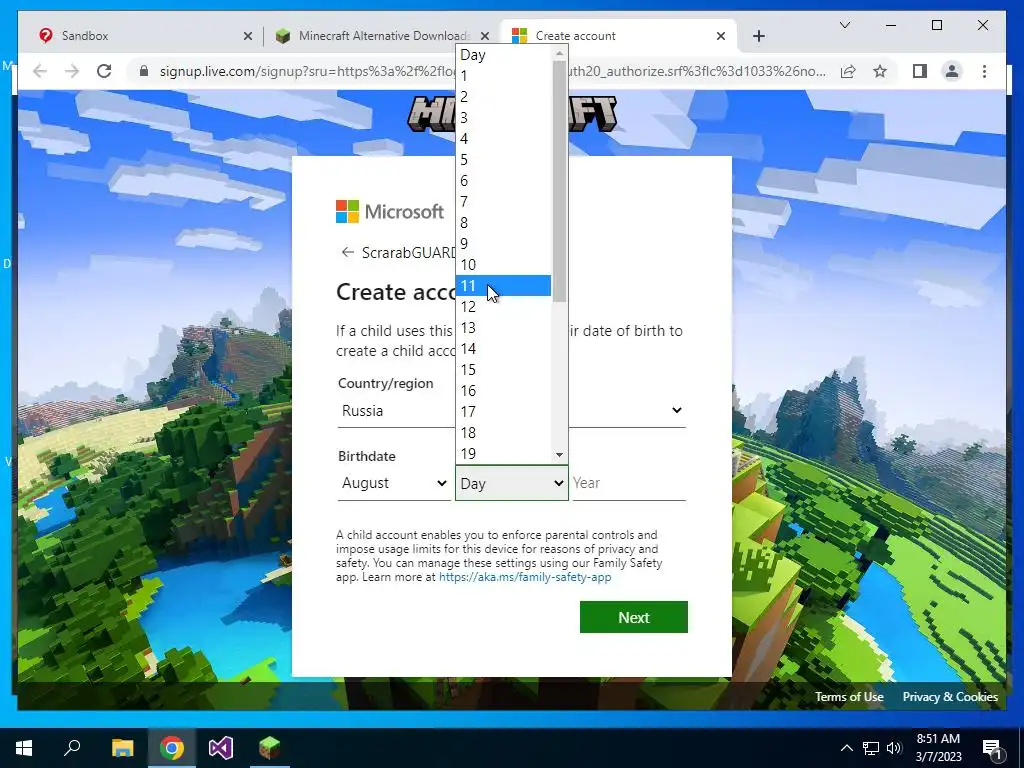Reload the page with the refresh icon
Screen dimensions: 1024x768
coord(104,71)
